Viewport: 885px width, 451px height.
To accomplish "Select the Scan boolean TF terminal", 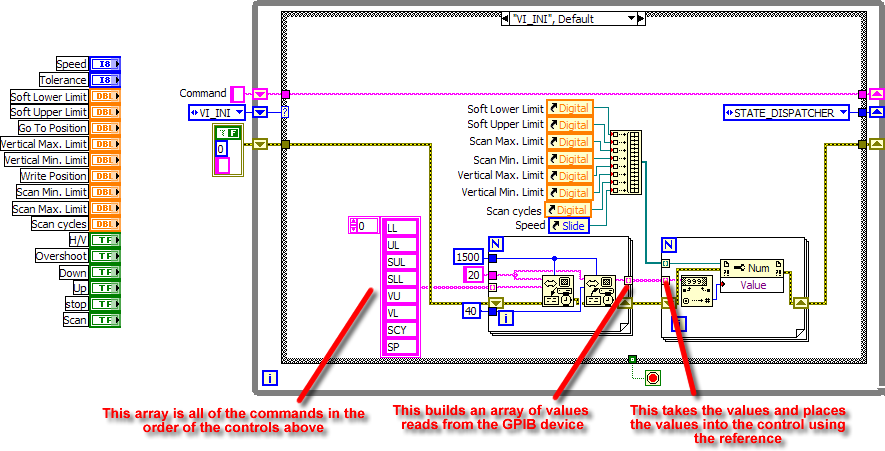I will [x=105, y=320].
